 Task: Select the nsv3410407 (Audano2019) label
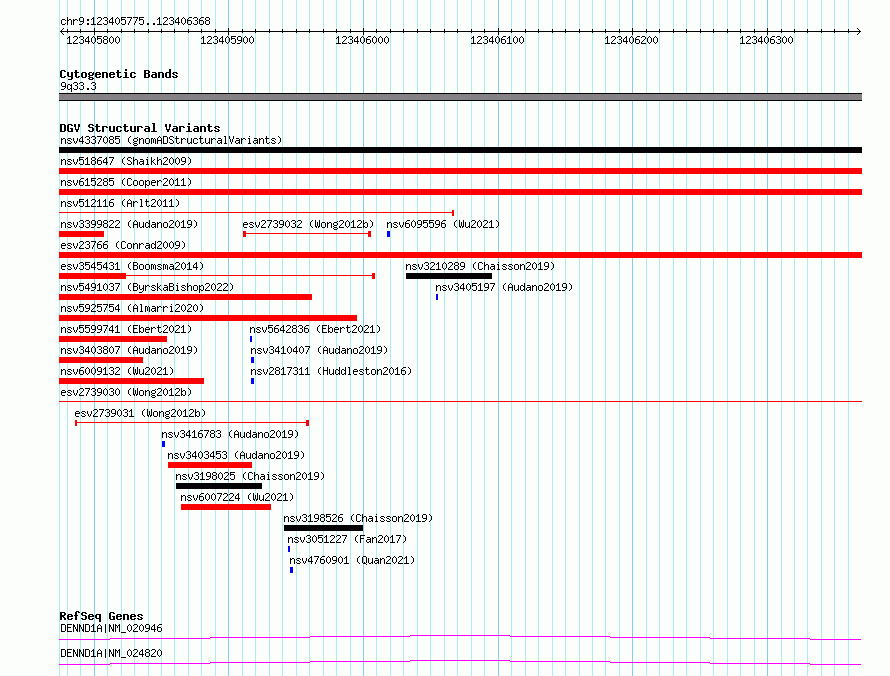tap(319, 350)
